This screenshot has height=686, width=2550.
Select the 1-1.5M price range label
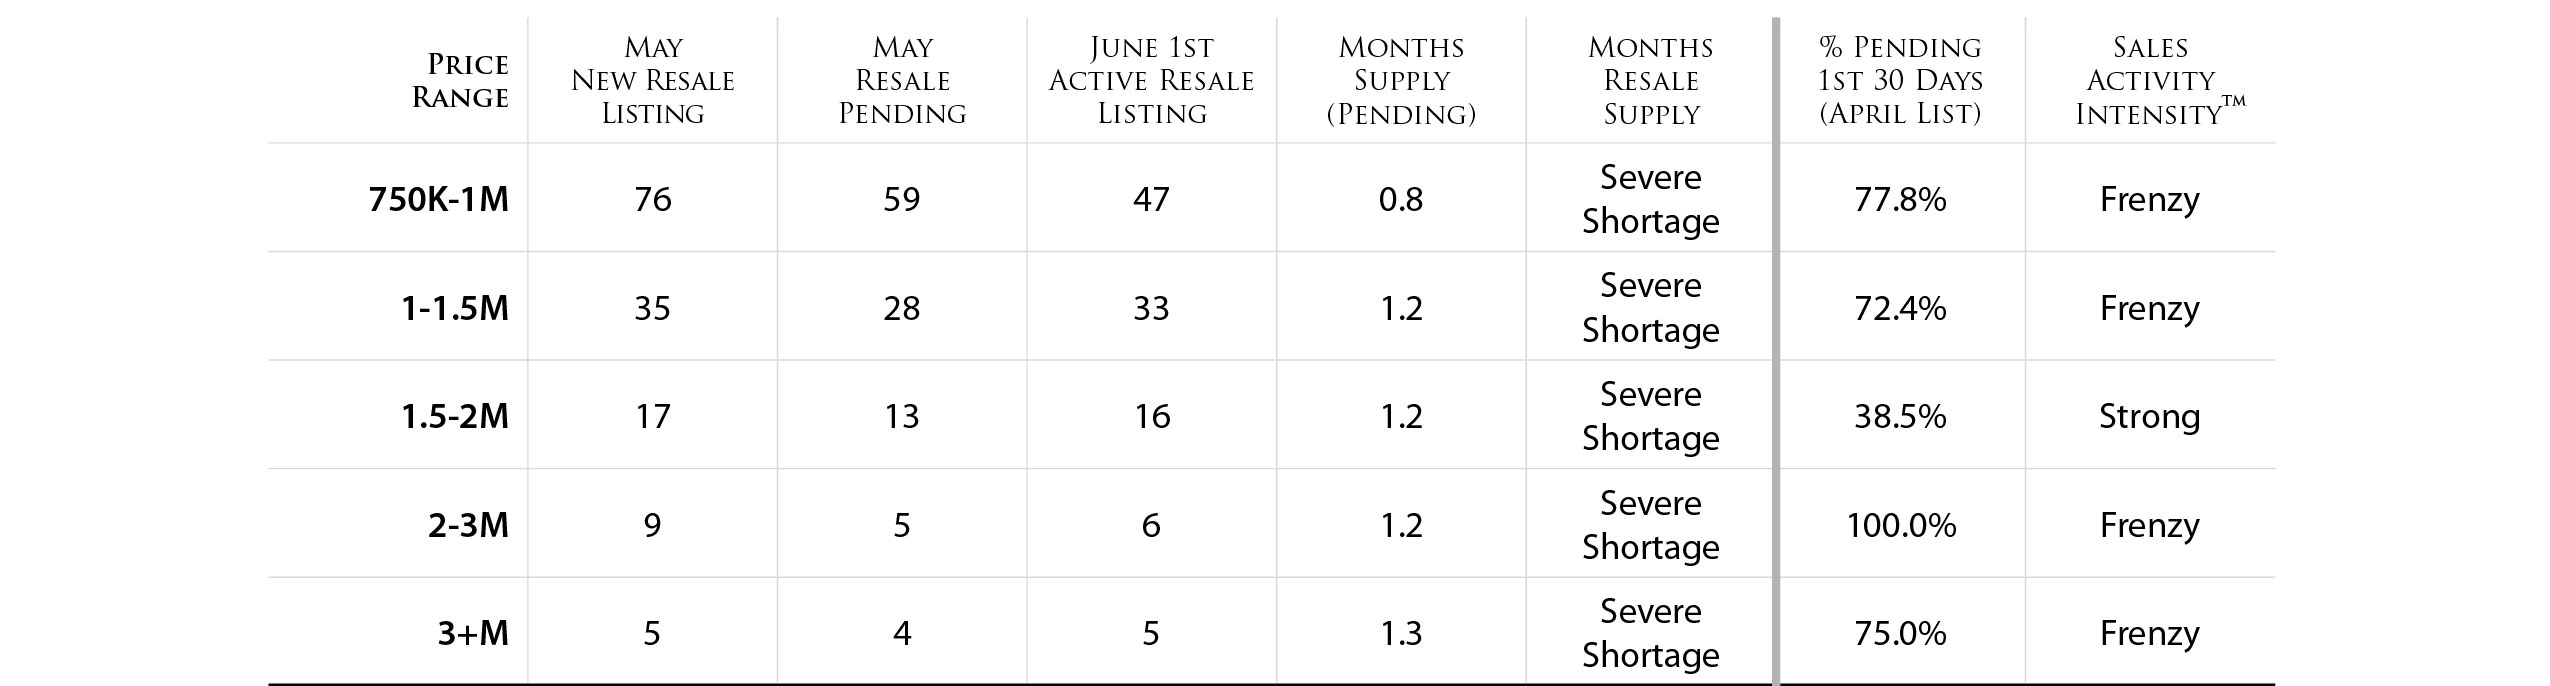point(455,308)
